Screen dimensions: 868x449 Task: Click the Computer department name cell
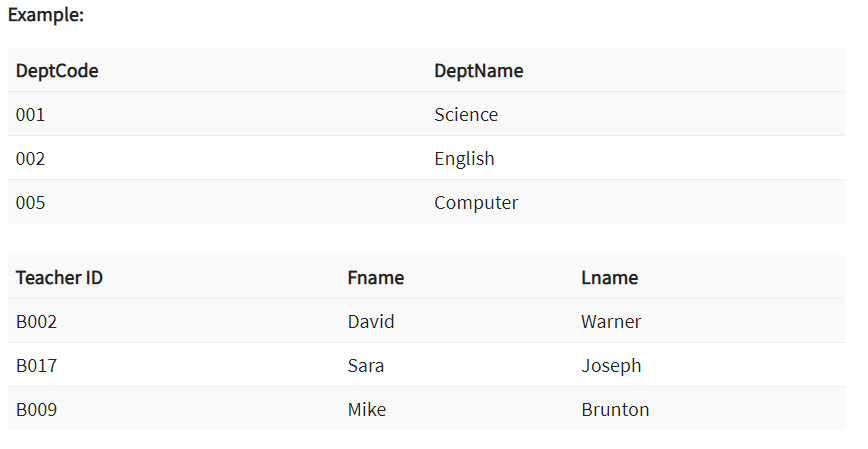(x=476, y=203)
